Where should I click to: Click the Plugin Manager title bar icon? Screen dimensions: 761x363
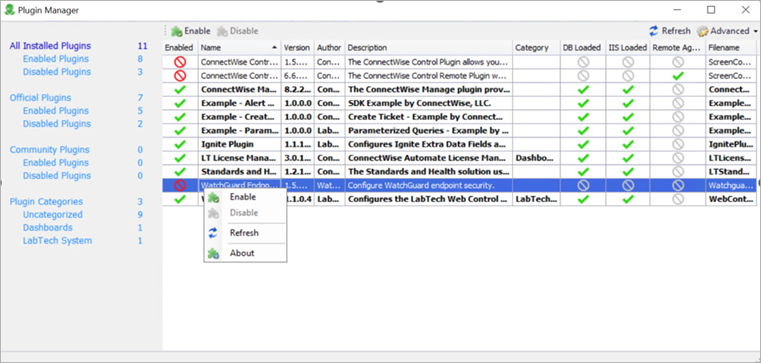pos(9,10)
